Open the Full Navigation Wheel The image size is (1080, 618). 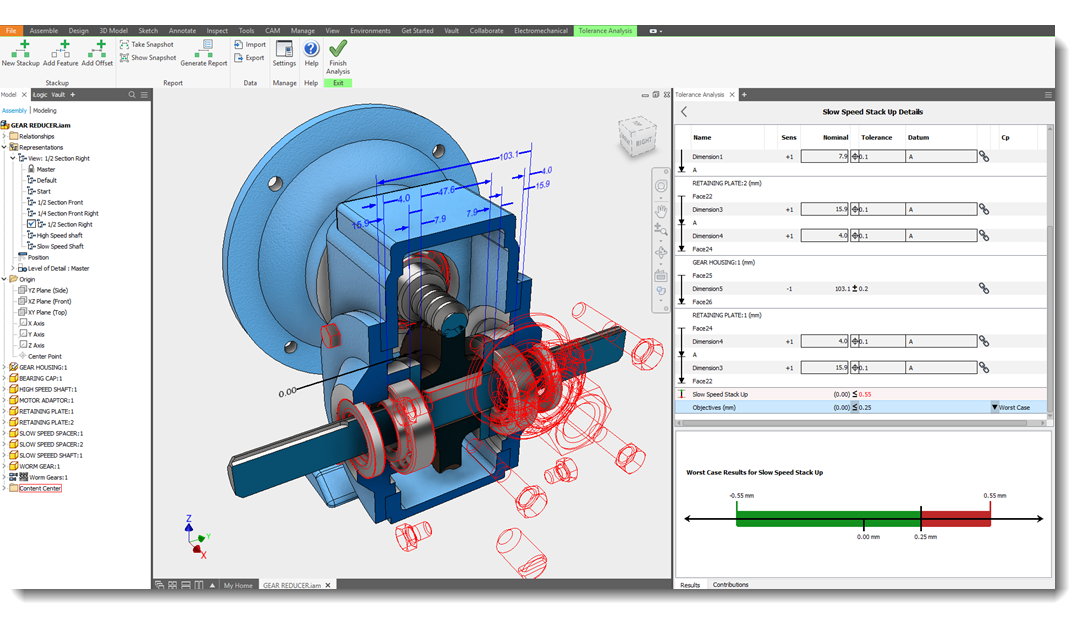click(x=661, y=186)
